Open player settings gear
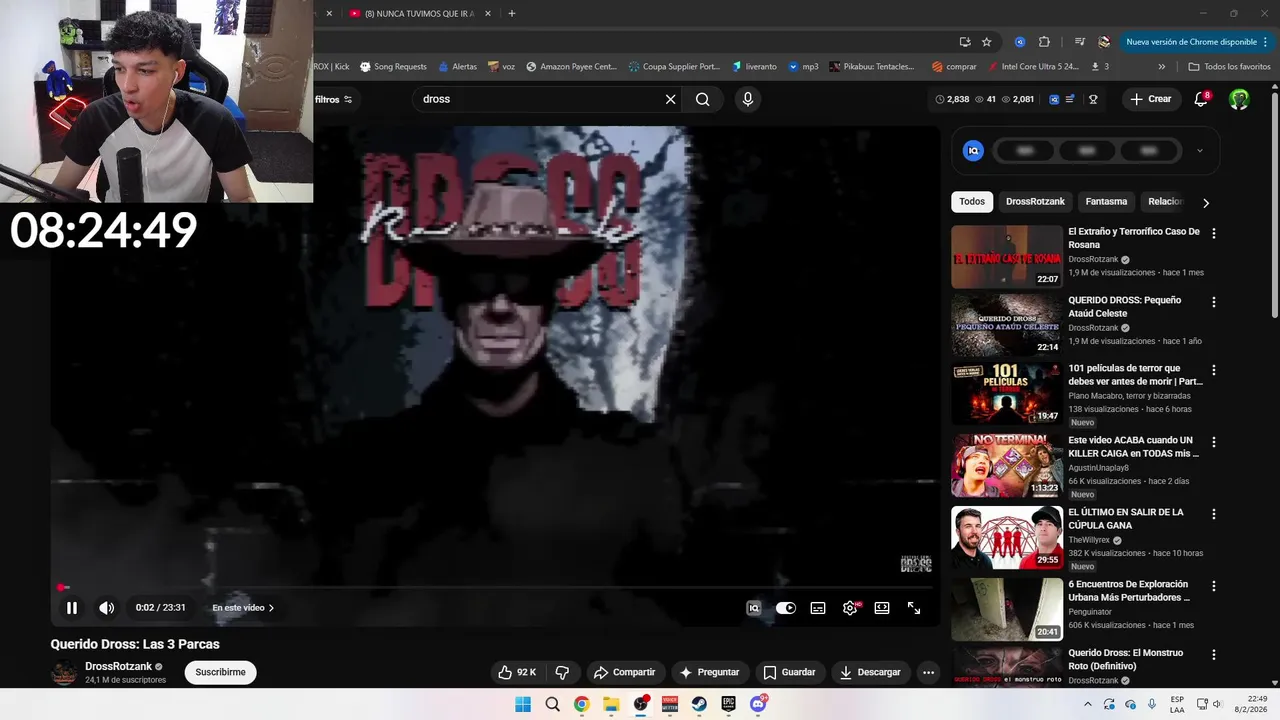The height and width of the screenshot is (720, 1280). pos(850,608)
